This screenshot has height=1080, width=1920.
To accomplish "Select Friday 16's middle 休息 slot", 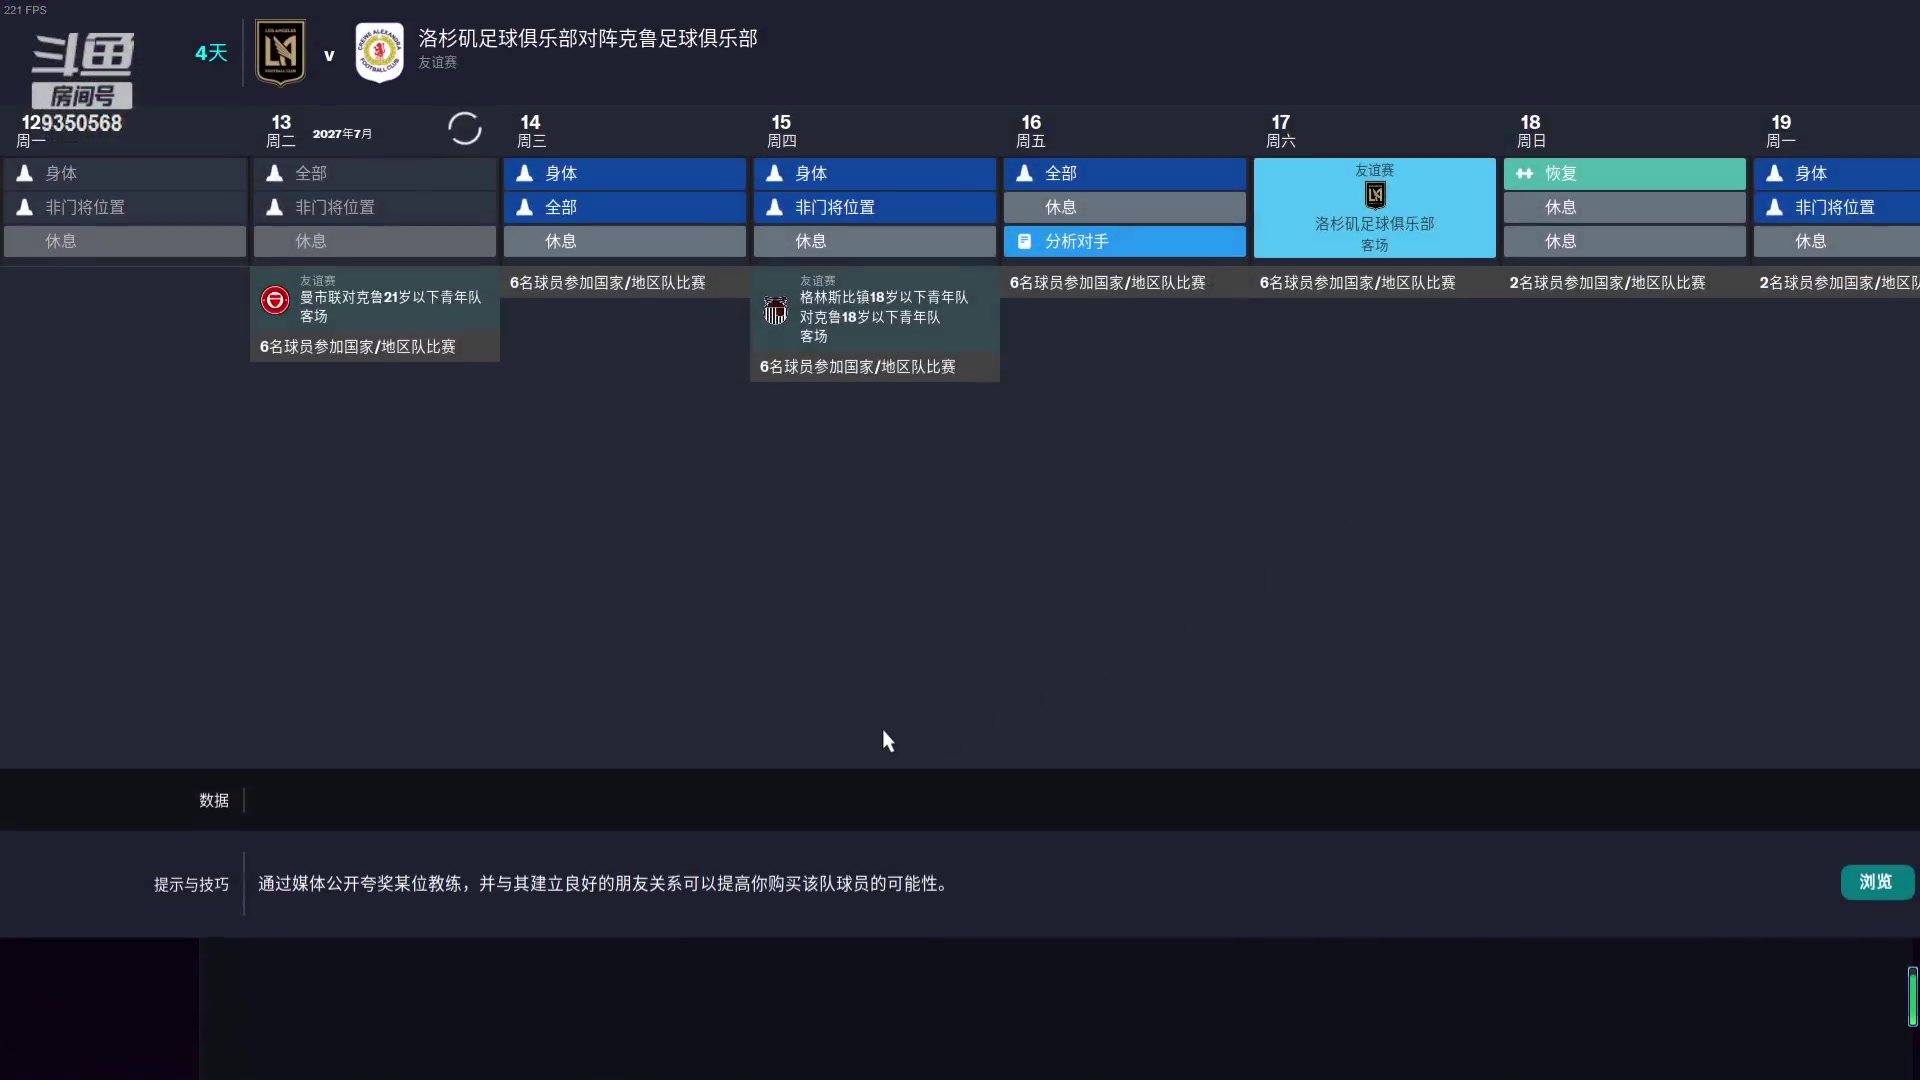I will 1125,207.
